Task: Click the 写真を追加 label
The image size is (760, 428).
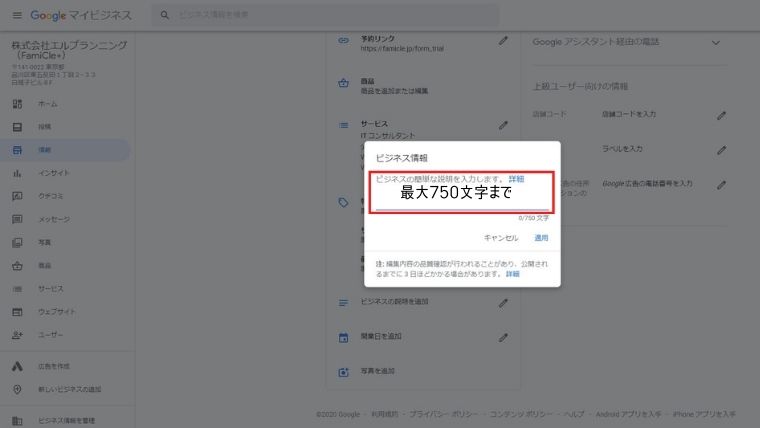Action: pyautogui.click(x=377, y=371)
